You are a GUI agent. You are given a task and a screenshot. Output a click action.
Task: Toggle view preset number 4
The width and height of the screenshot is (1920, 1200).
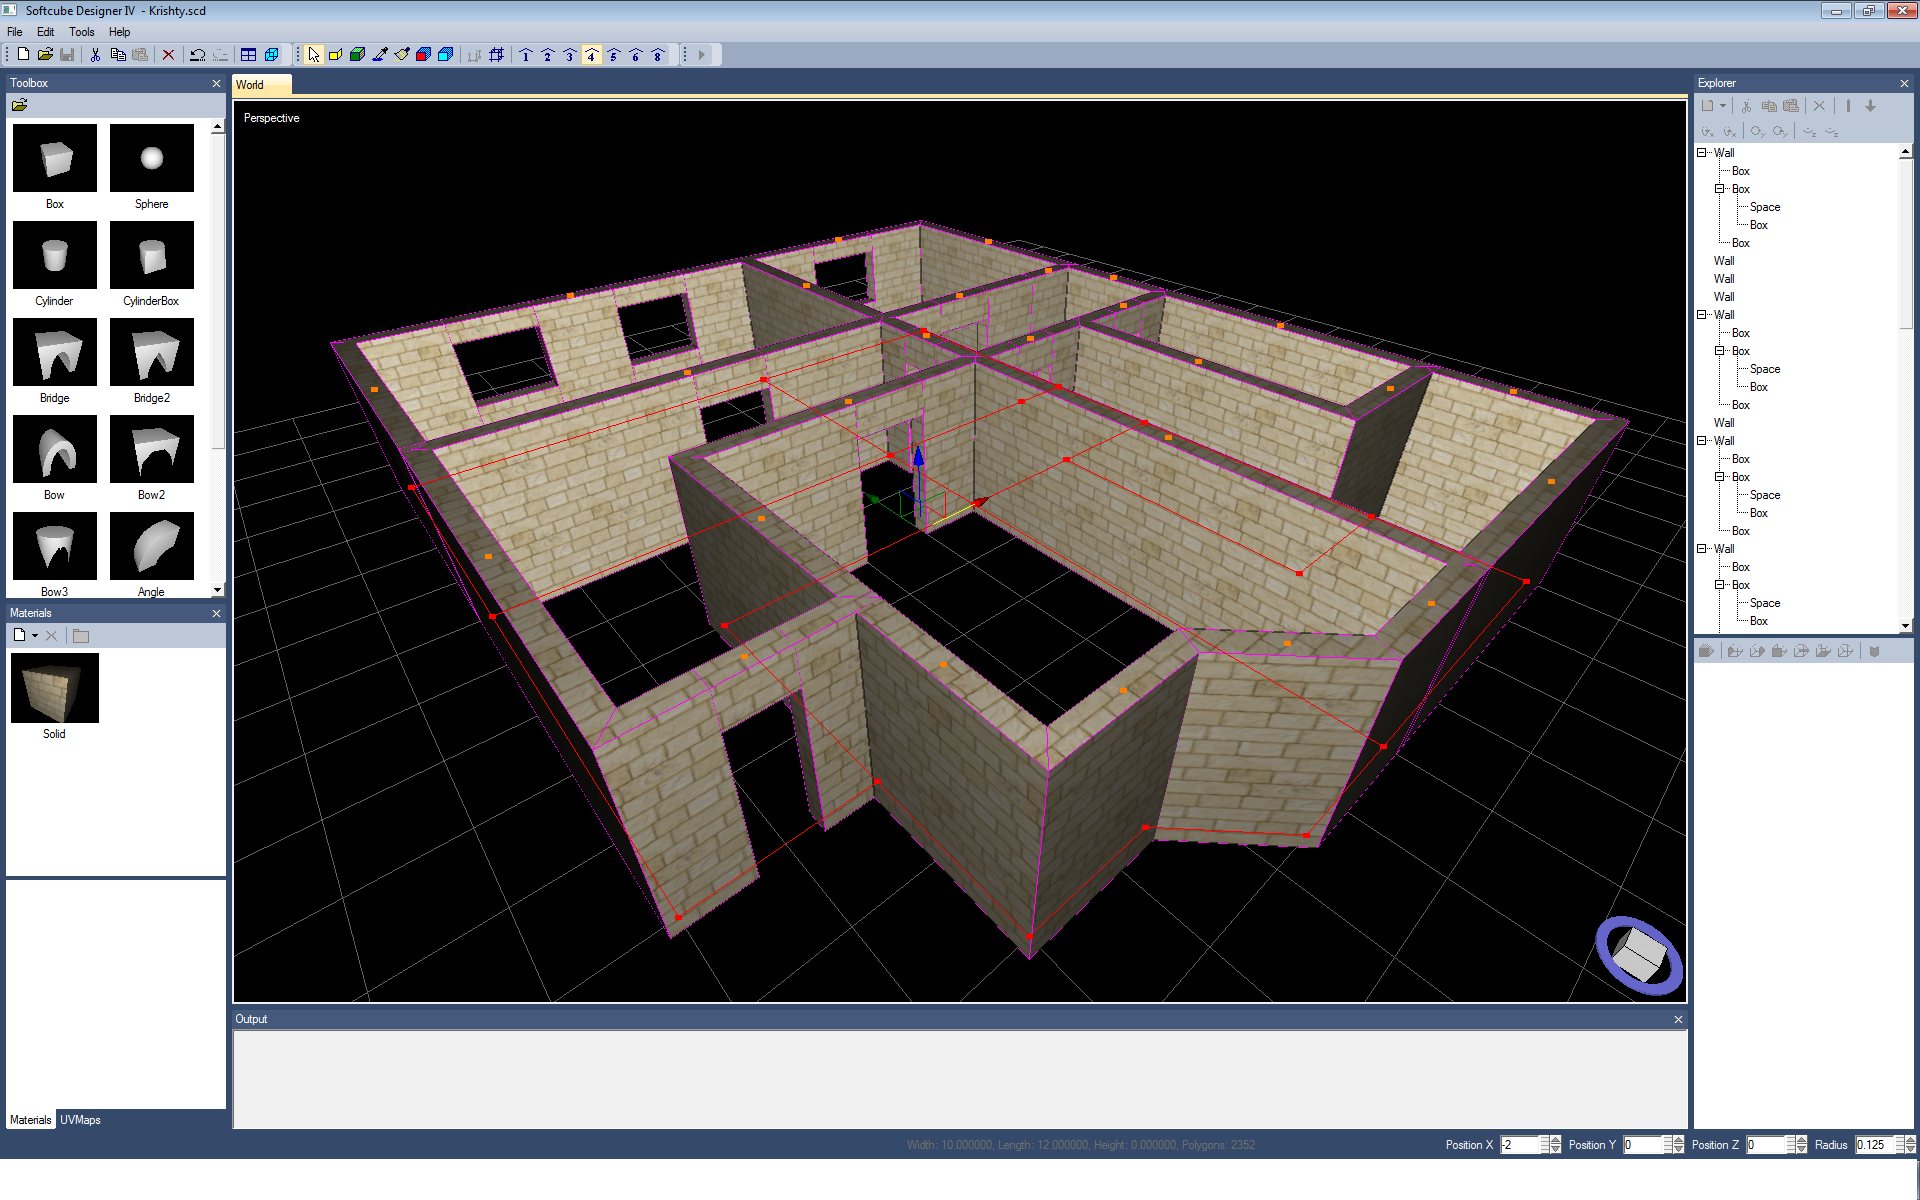coord(592,55)
